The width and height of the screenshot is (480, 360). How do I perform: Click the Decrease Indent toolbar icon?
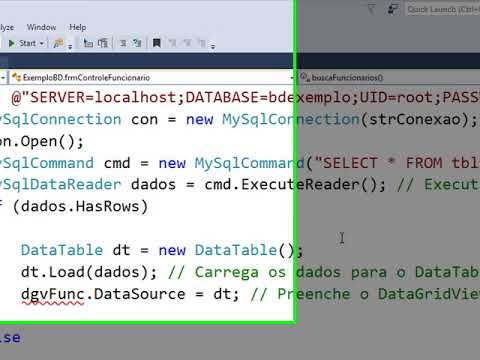(88, 43)
